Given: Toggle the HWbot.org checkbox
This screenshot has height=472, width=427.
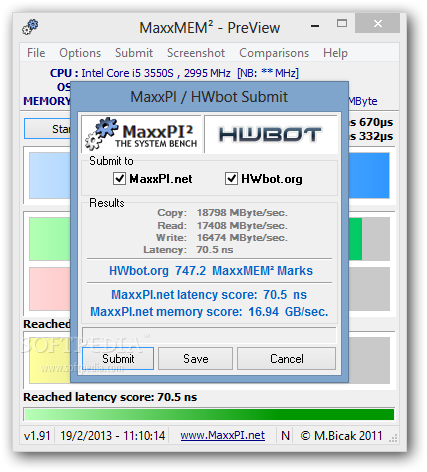Looking at the screenshot, I should click(231, 179).
